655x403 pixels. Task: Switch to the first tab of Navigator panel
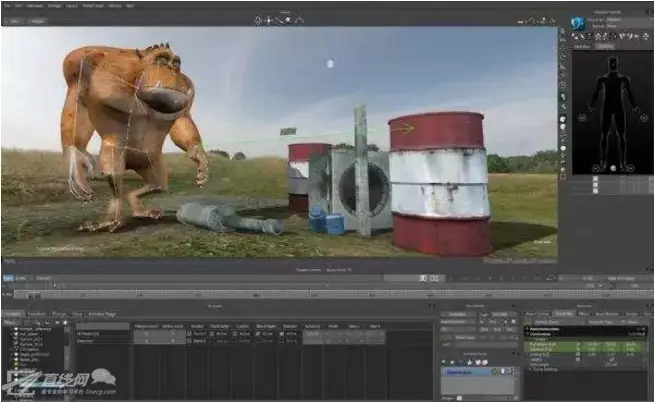coord(14,314)
